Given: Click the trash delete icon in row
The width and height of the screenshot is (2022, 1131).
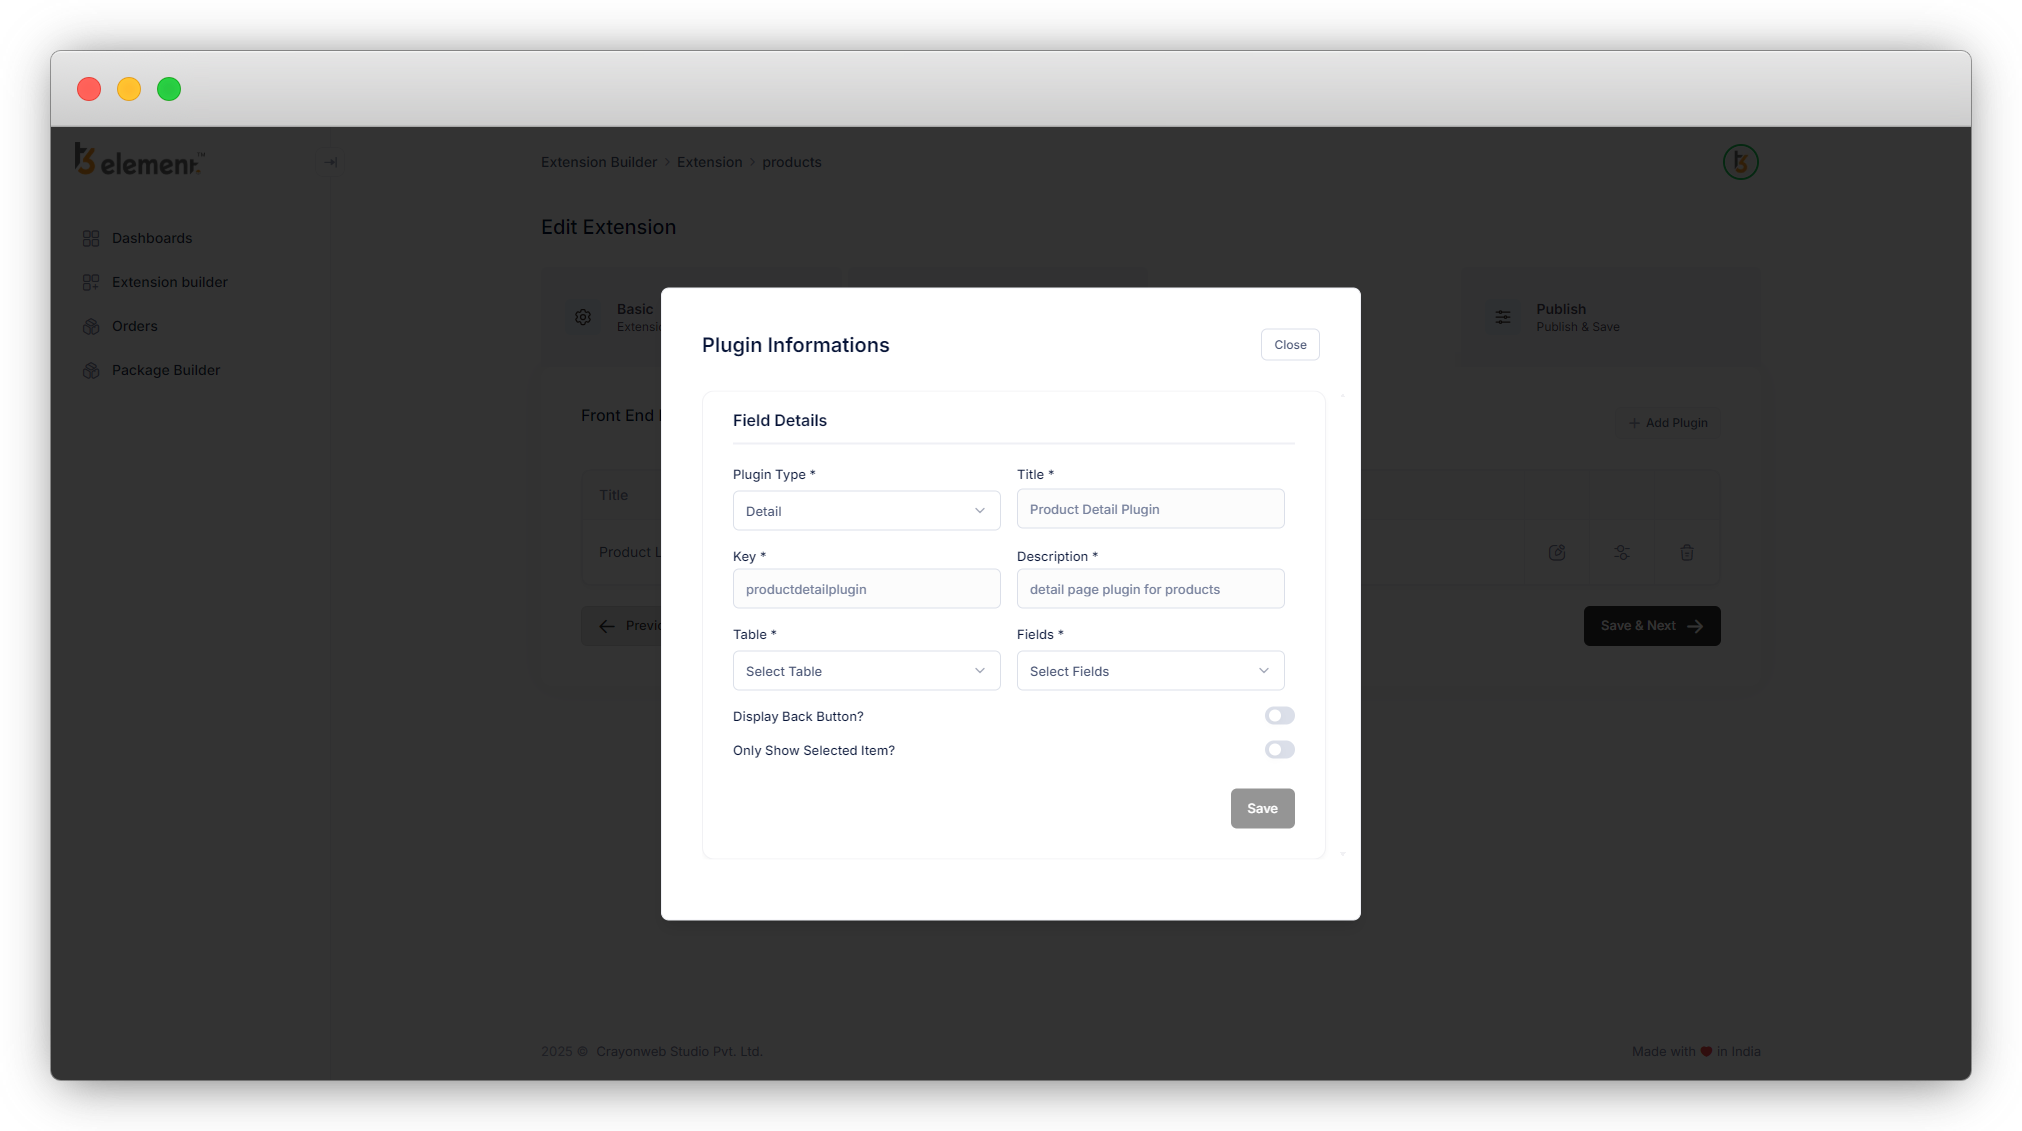Looking at the screenshot, I should tap(1686, 553).
